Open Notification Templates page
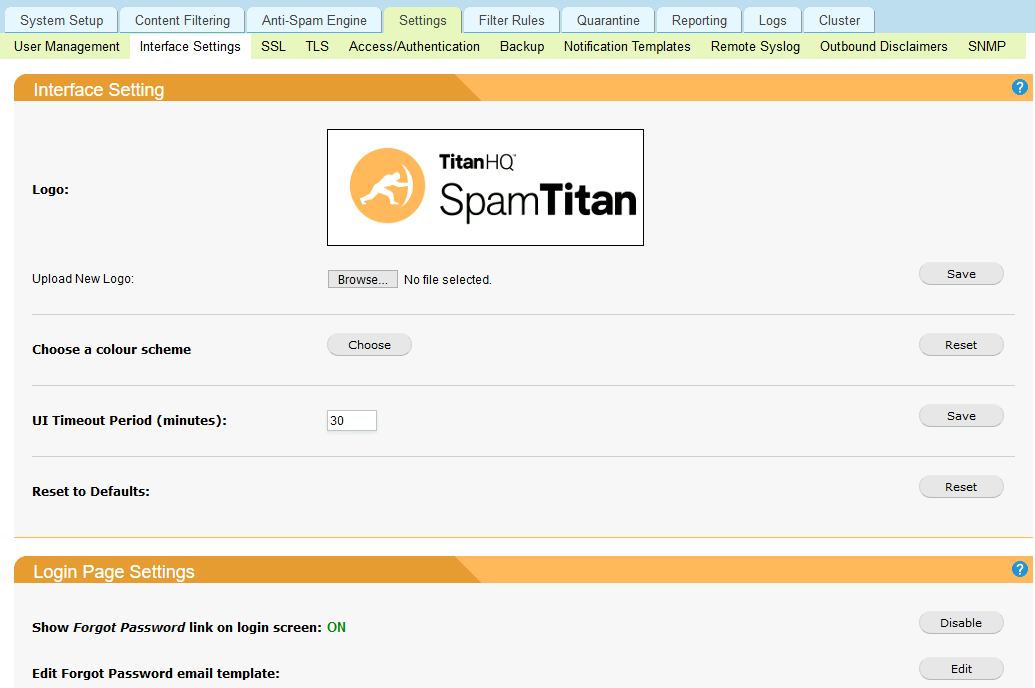The width and height of the screenshot is (1035, 688). click(627, 46)
